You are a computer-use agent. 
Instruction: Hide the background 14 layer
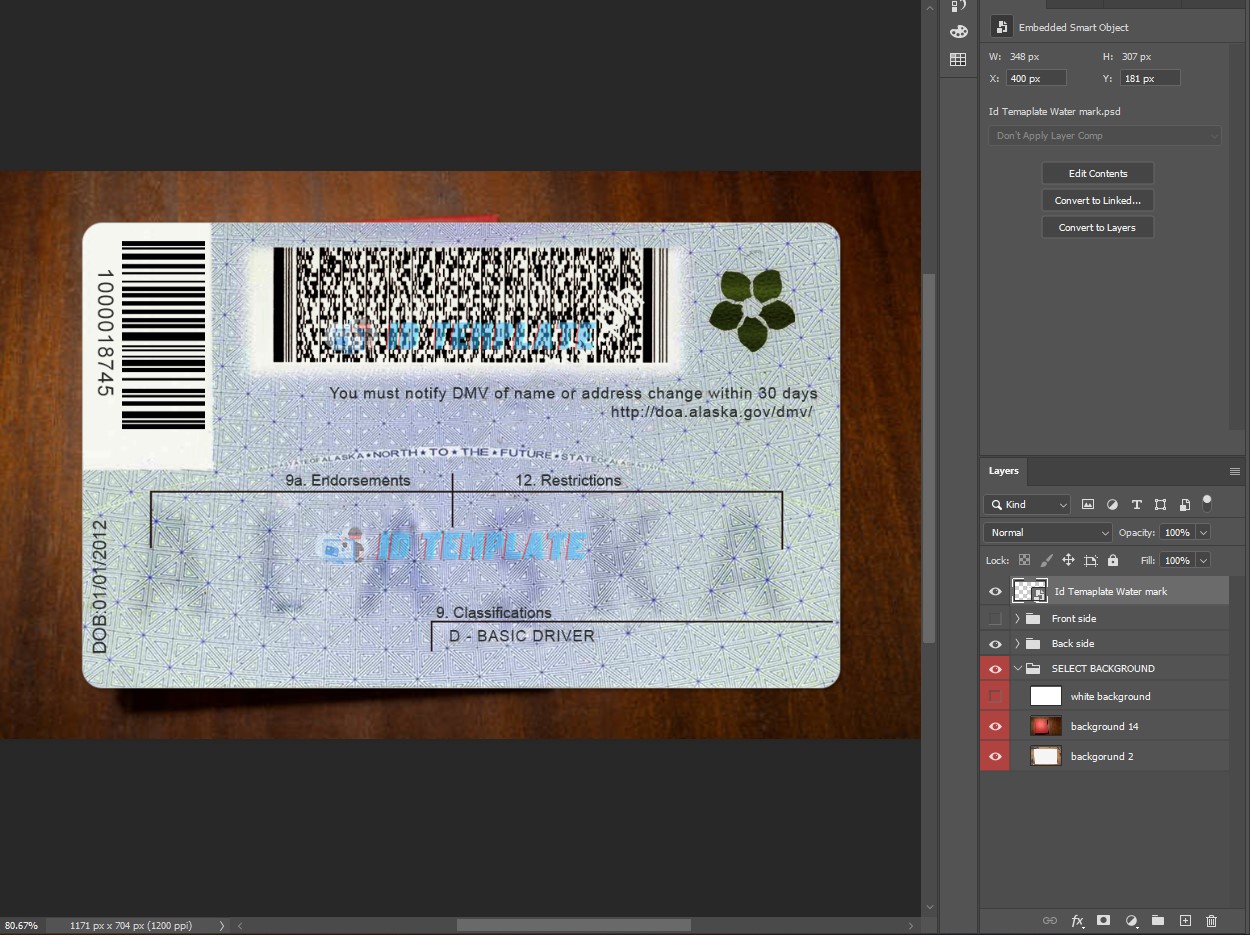pyautogui.click(x=995, y=727)
